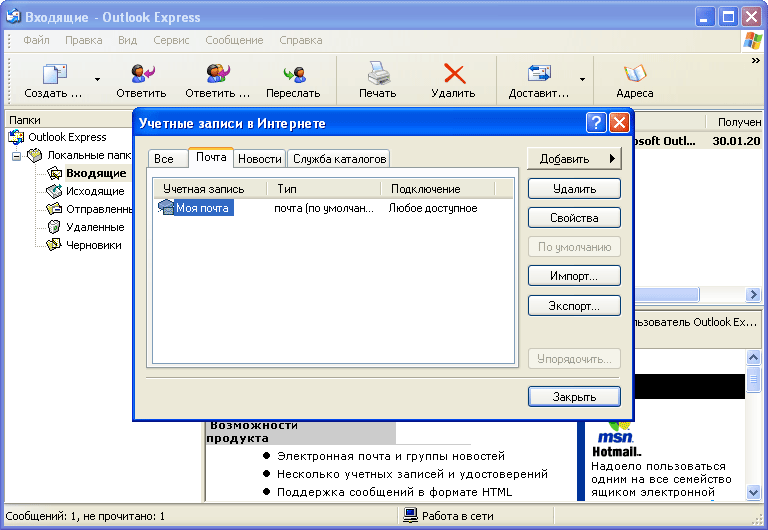The width and height of the screenshot is (768, 530).
Task: Select the Исходящие folder
Action: [95, 191]
